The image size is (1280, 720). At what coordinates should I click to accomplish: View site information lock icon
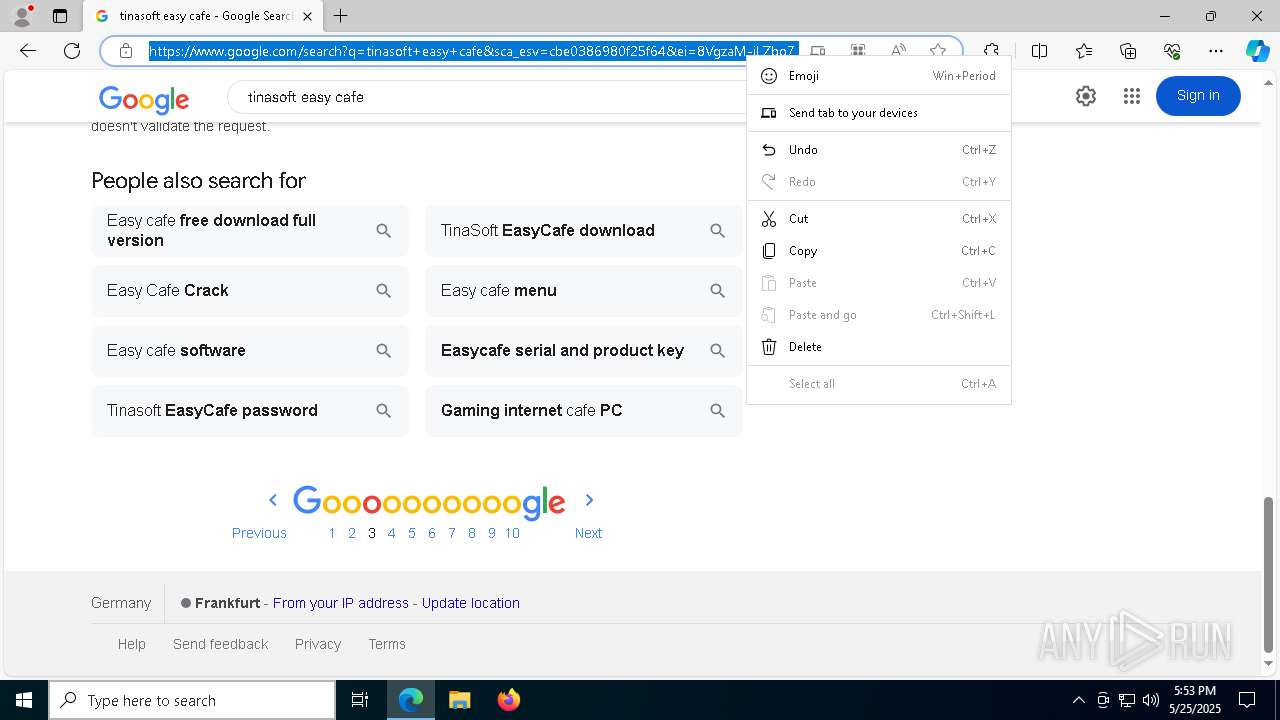[x=125, y=51]
